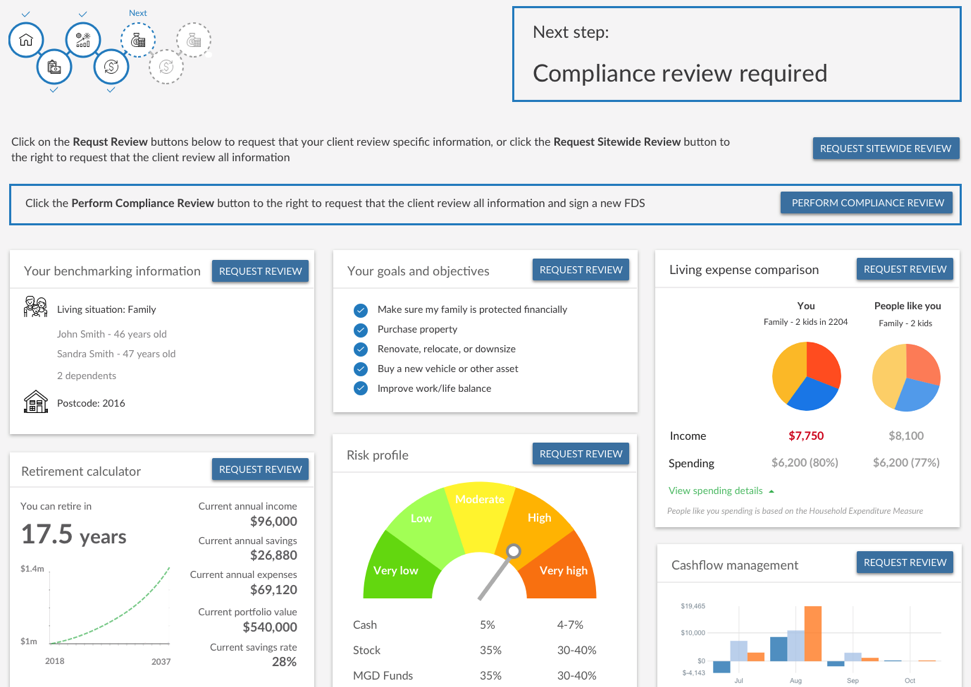Toggle goal: Make sure my family is protected

tap(360, 310)
